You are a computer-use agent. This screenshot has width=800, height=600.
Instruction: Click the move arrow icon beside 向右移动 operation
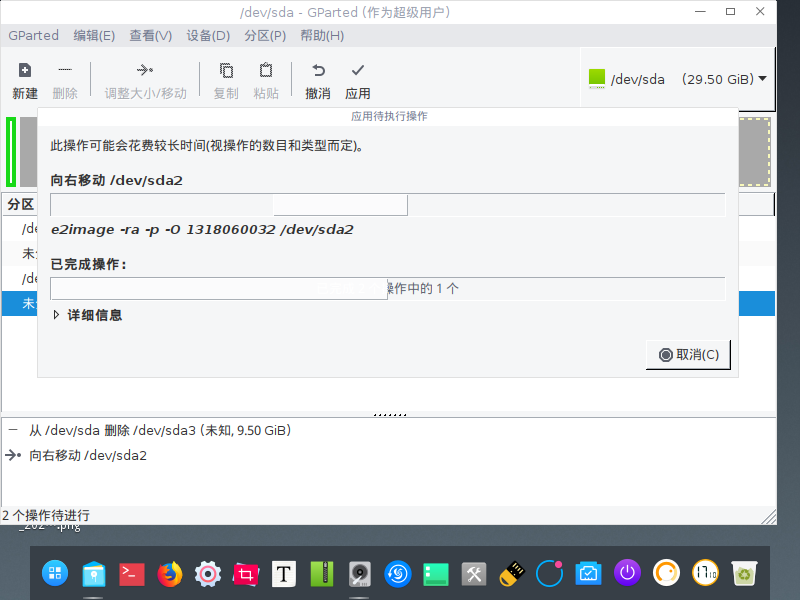click(x=13, y=455)
